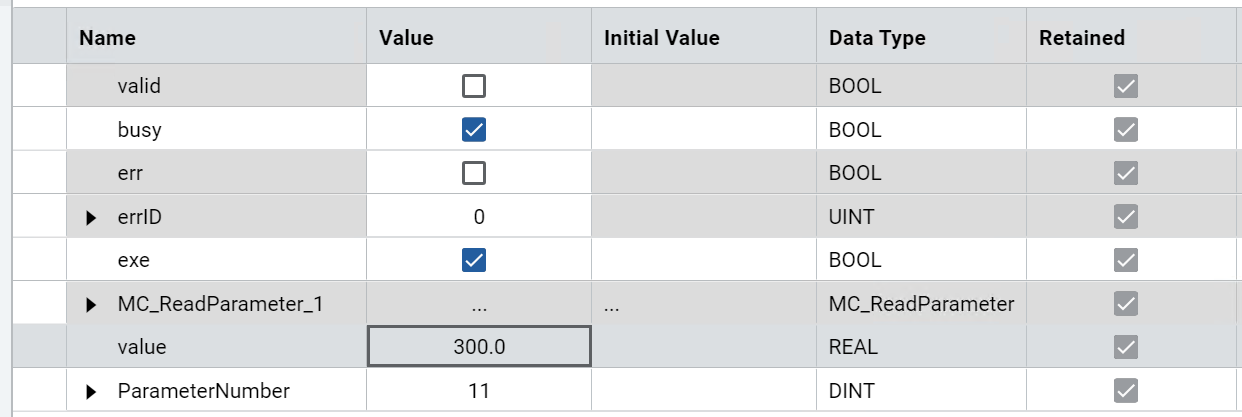
Task: Uncheck the busy value checkbox
Action: pyautogui.click(x=474, y=129)
